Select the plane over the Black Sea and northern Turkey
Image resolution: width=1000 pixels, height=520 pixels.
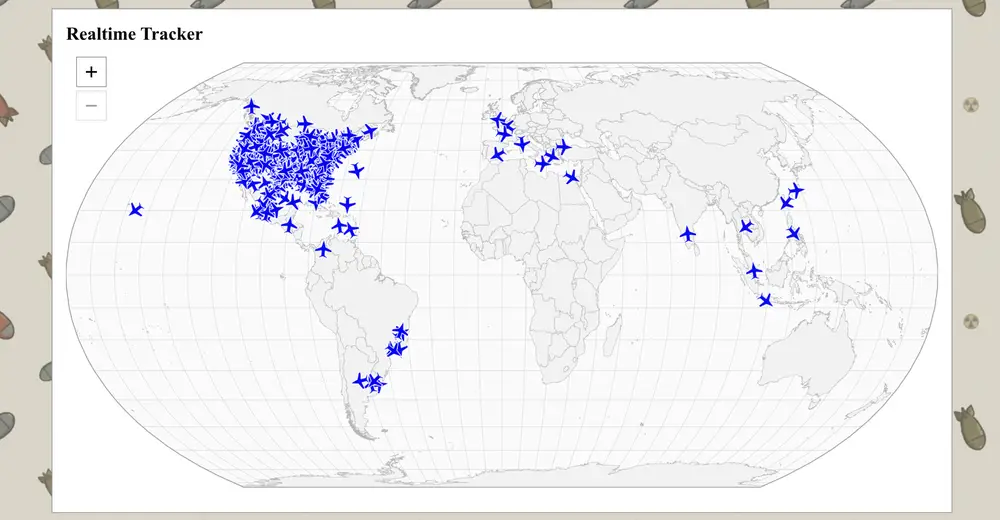click(x=563, y=147)
